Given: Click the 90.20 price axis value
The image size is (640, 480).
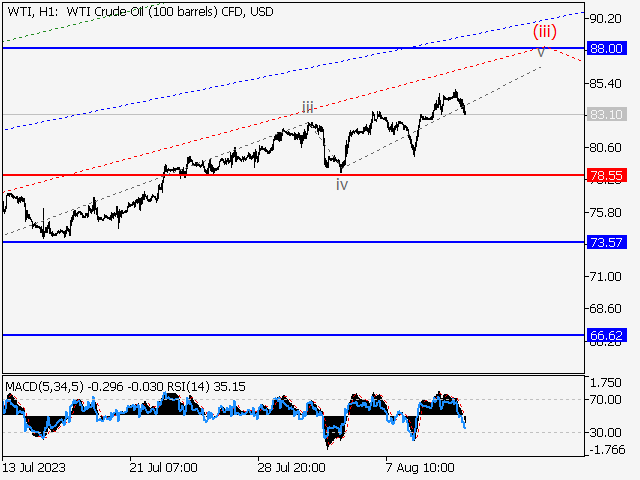Looking at the screenshot, I should click(x=606, y=19).
